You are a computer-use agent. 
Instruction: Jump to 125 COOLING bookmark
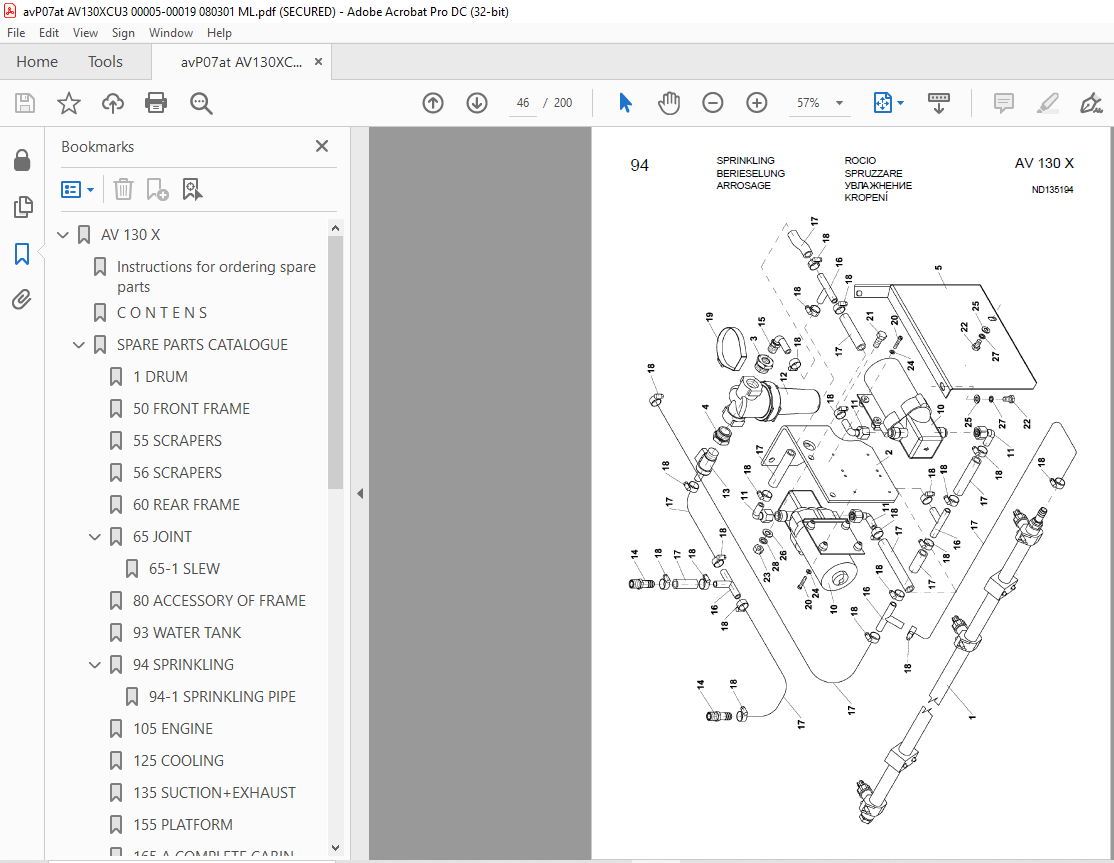[178, 761]
